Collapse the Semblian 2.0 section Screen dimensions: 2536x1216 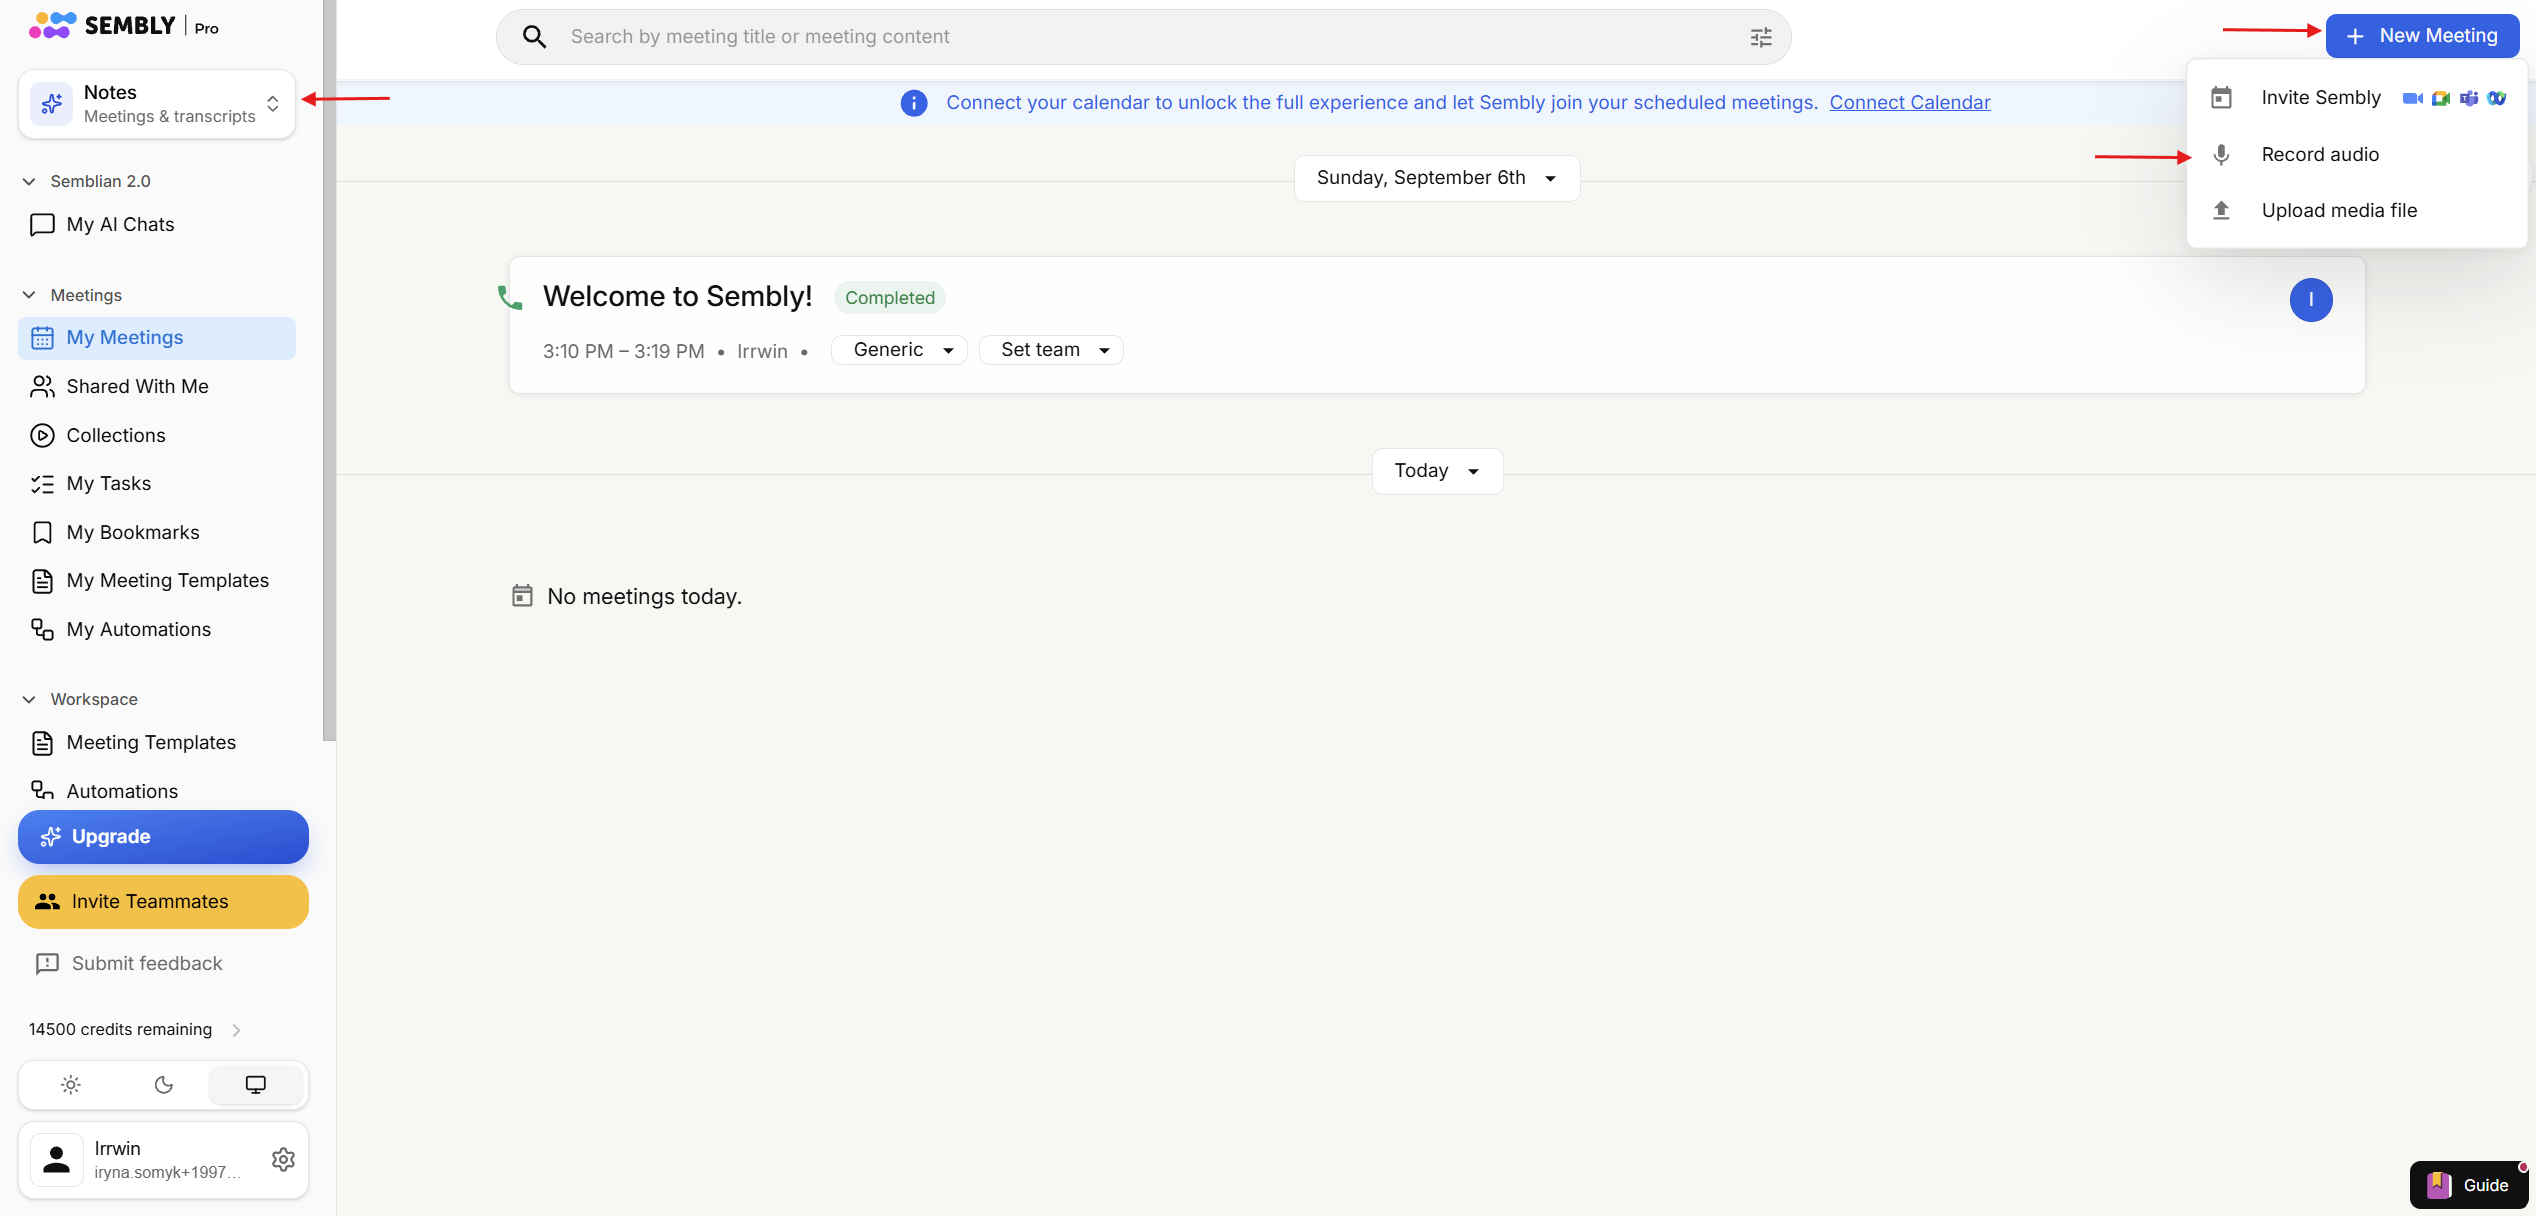coord(29,181)
